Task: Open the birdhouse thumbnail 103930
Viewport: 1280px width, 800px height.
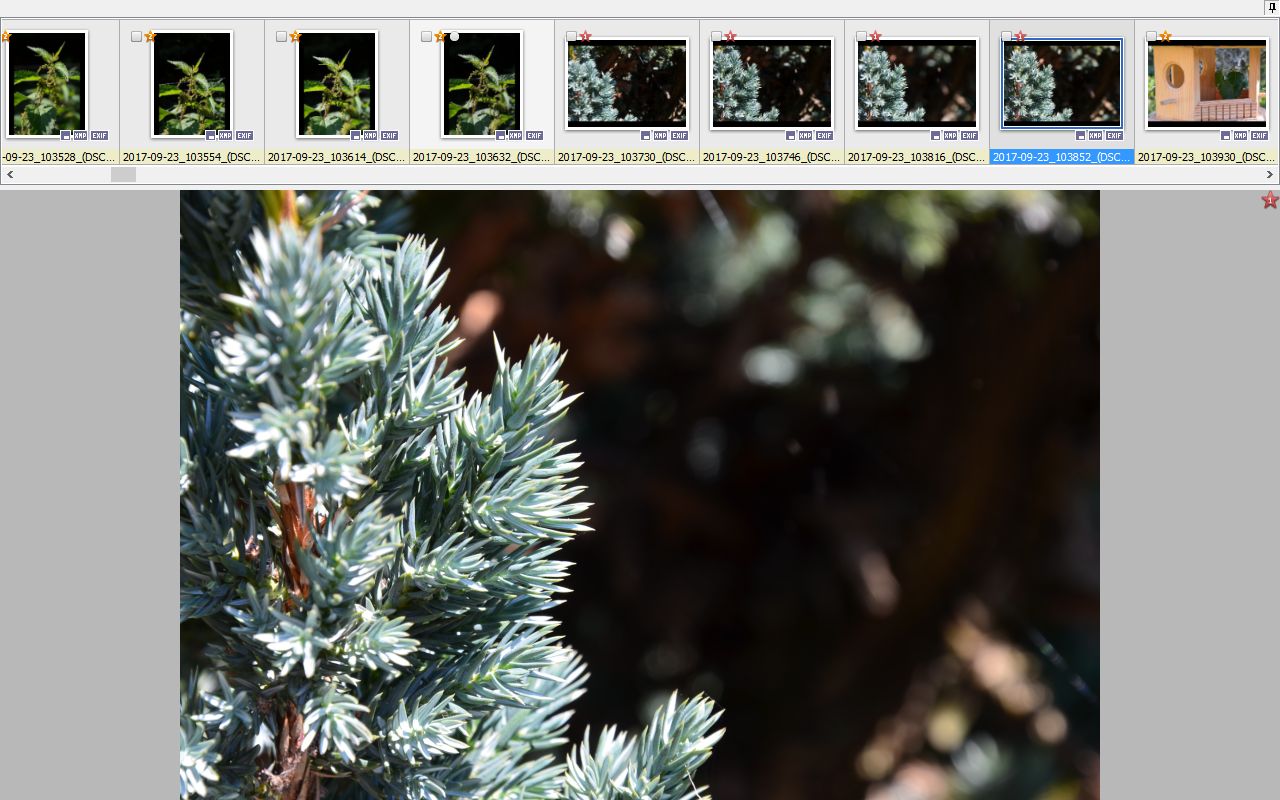Action: point(1207,84)
